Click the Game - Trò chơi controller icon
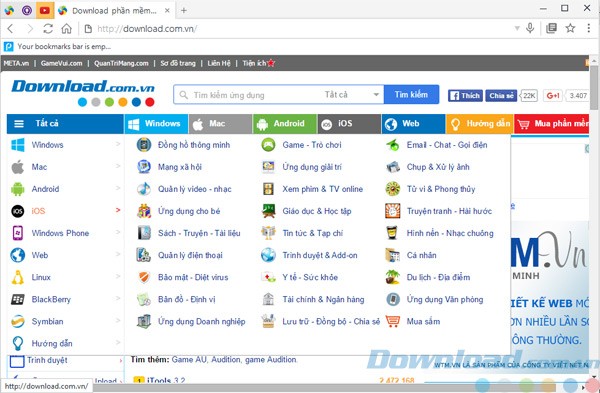Viewport: 600px width, 393px height. pos(268,145)
